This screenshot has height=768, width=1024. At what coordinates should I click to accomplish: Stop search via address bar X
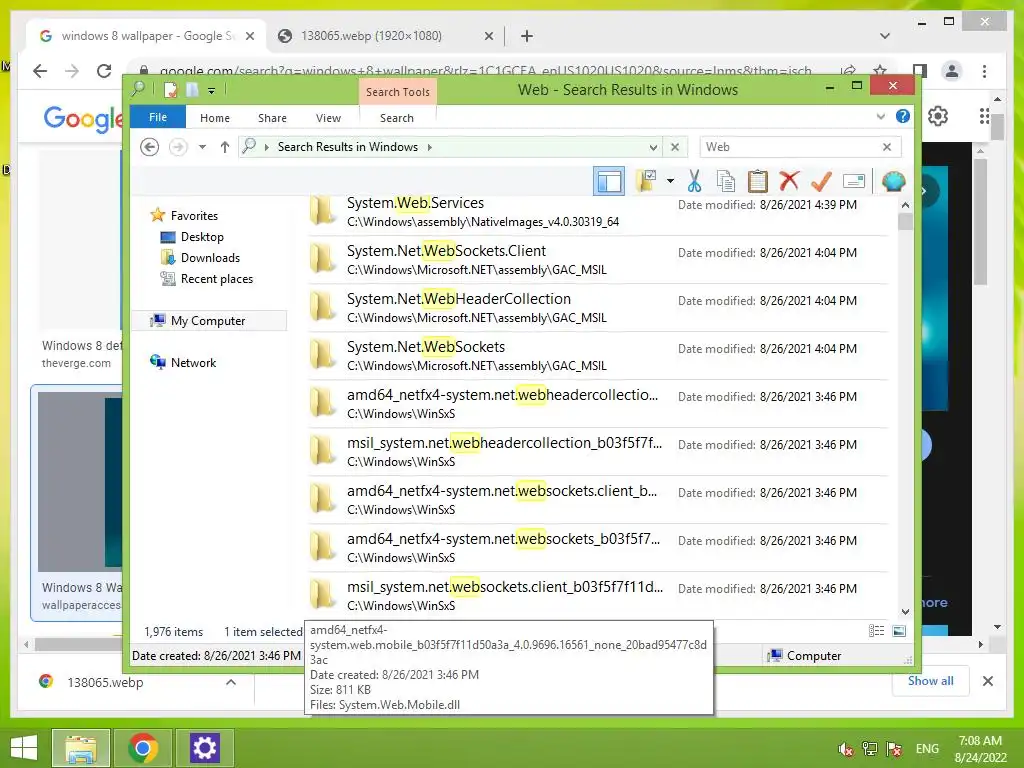675,148
